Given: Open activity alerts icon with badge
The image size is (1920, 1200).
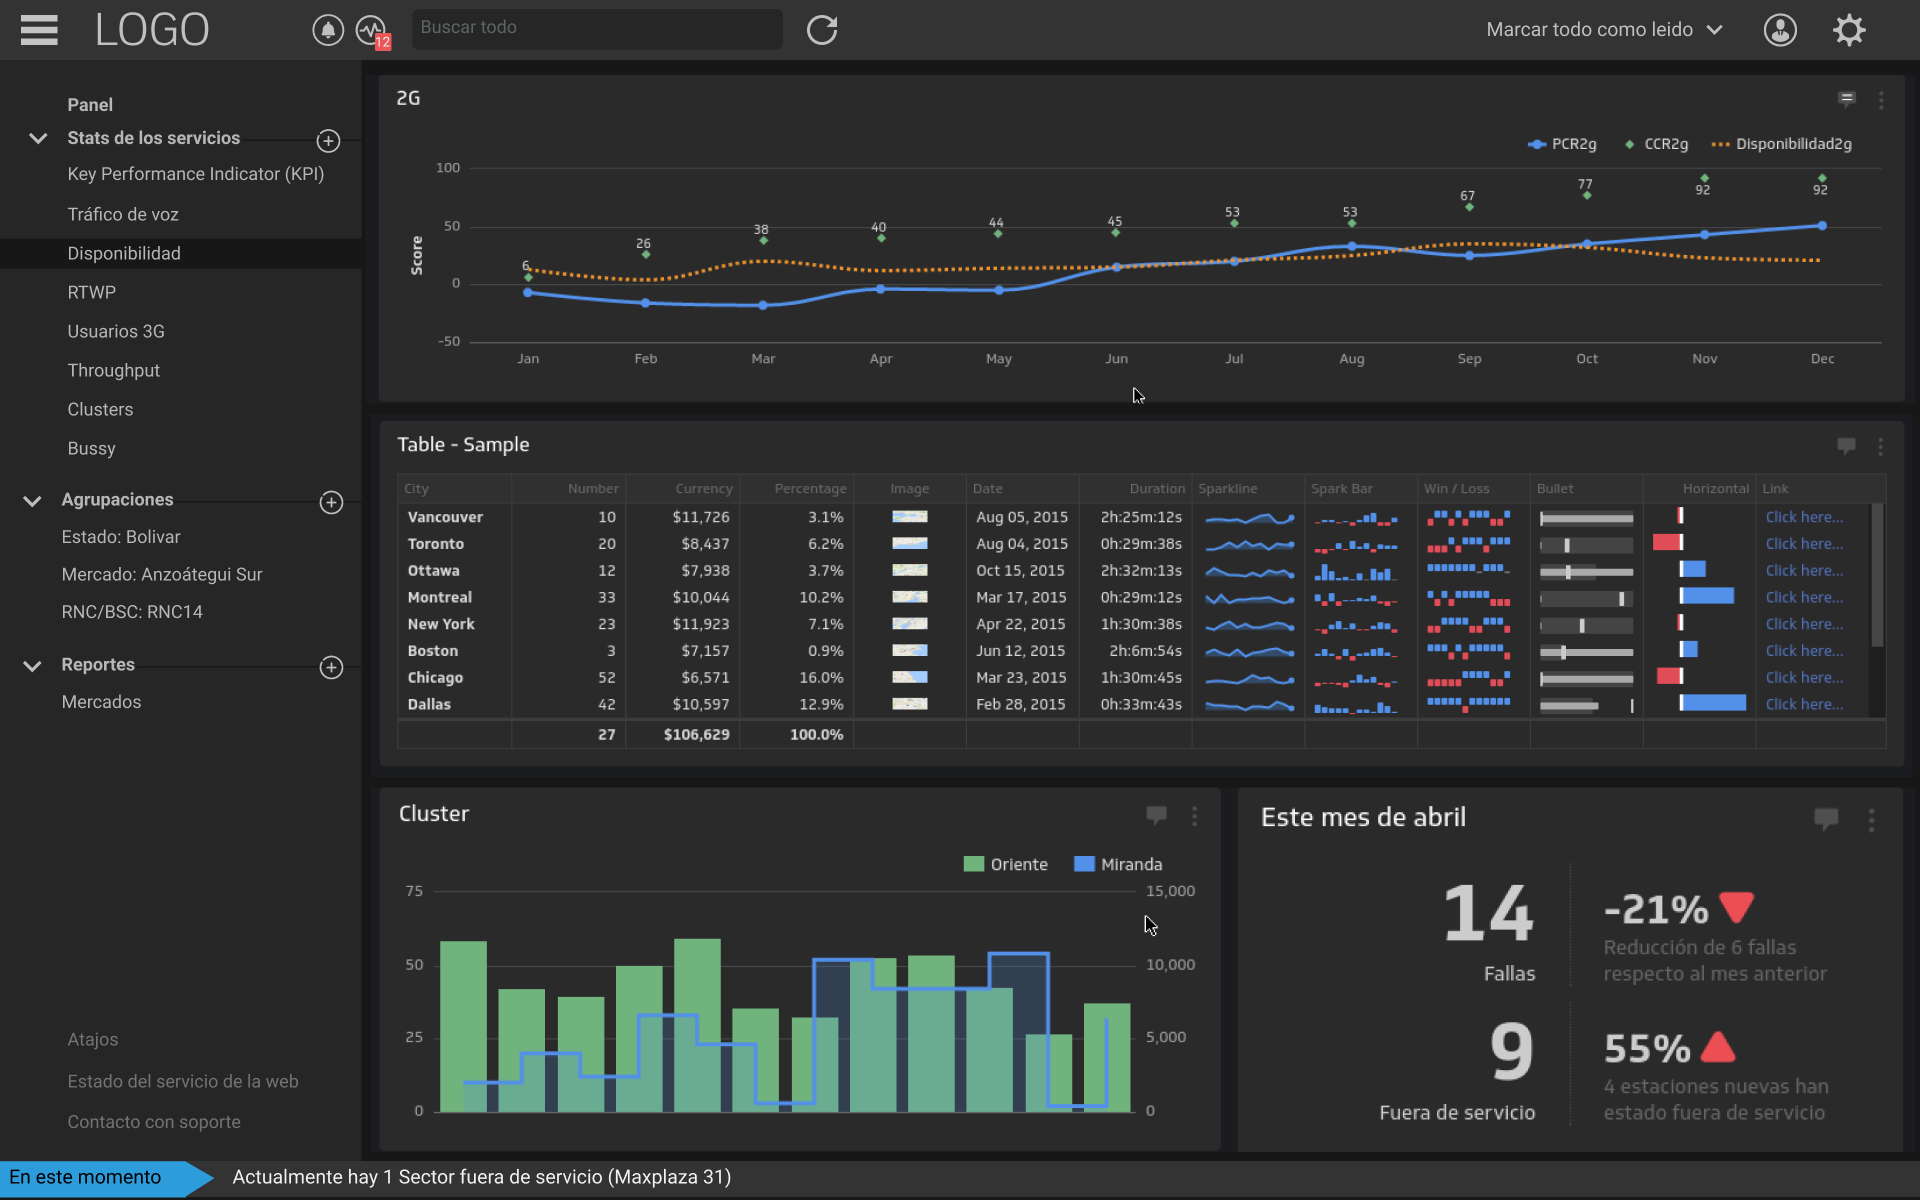Looking at the screenshot, I should click(371, 30).
